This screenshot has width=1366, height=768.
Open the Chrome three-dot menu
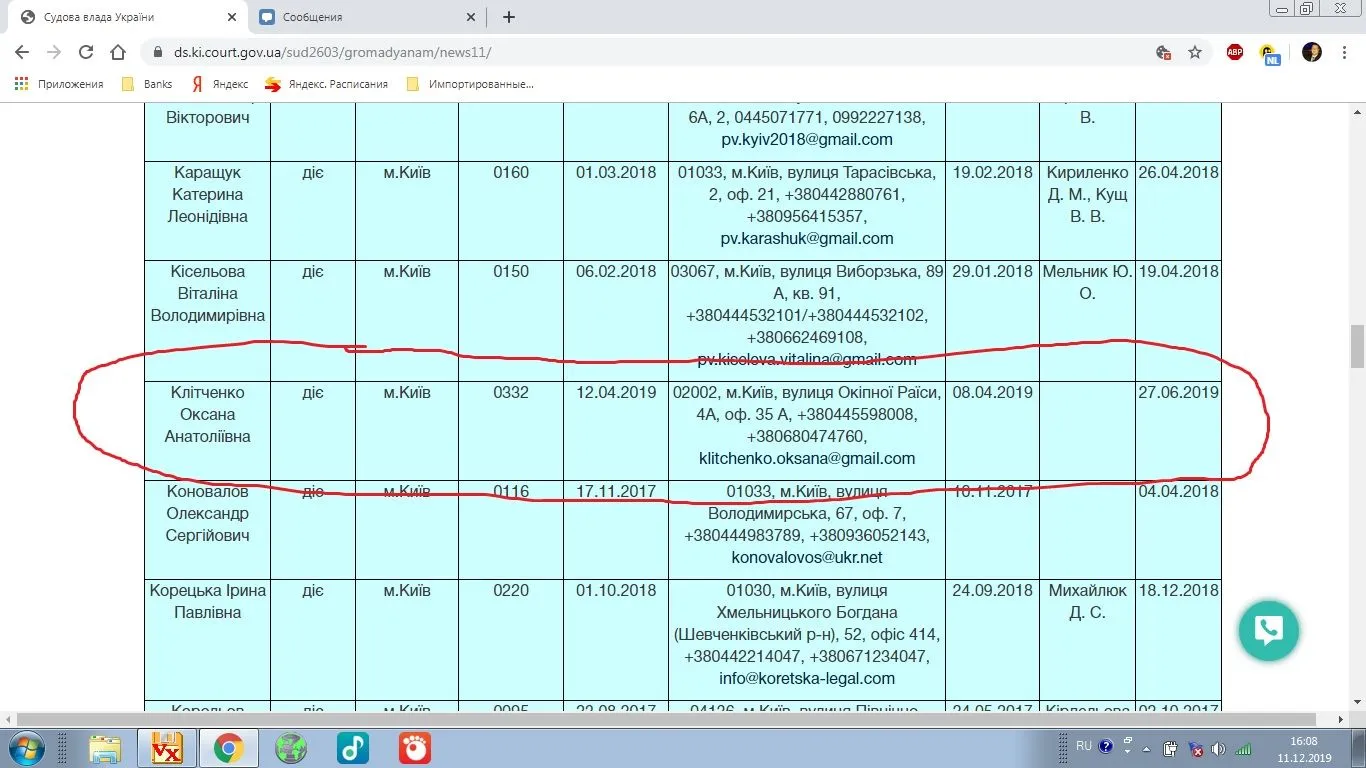[x=1346, y=52]
